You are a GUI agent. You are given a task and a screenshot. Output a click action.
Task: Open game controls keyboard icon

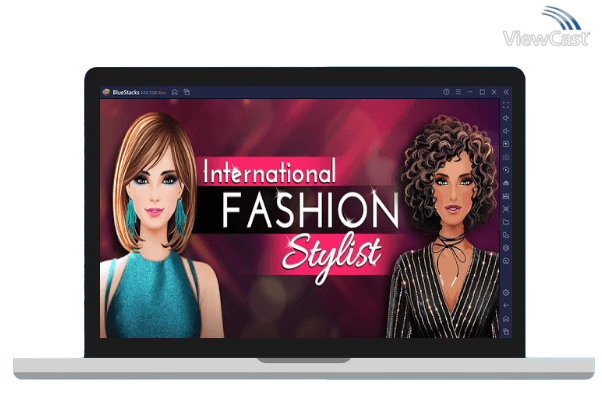coord(506,157)
